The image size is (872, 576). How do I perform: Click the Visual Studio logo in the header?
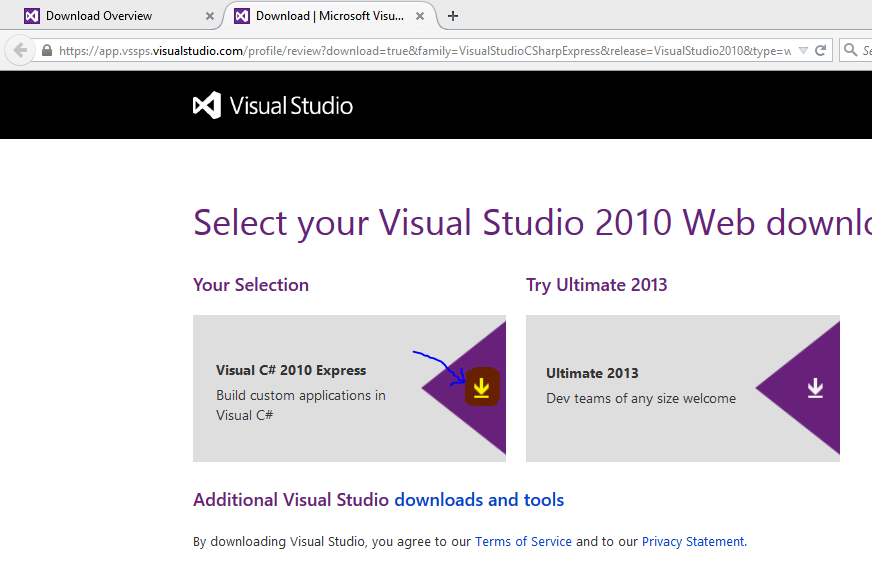click(272, 104)
